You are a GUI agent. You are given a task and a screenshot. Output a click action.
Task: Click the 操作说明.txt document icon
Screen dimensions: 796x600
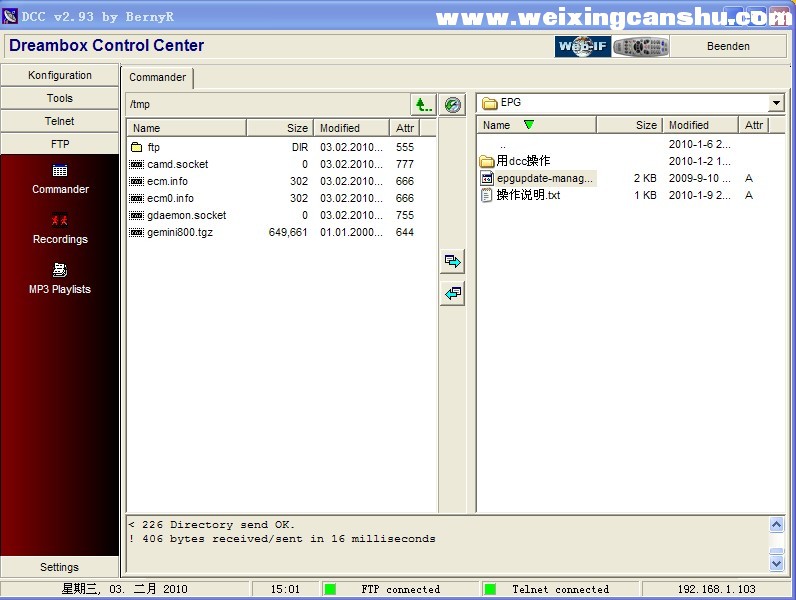487,195
